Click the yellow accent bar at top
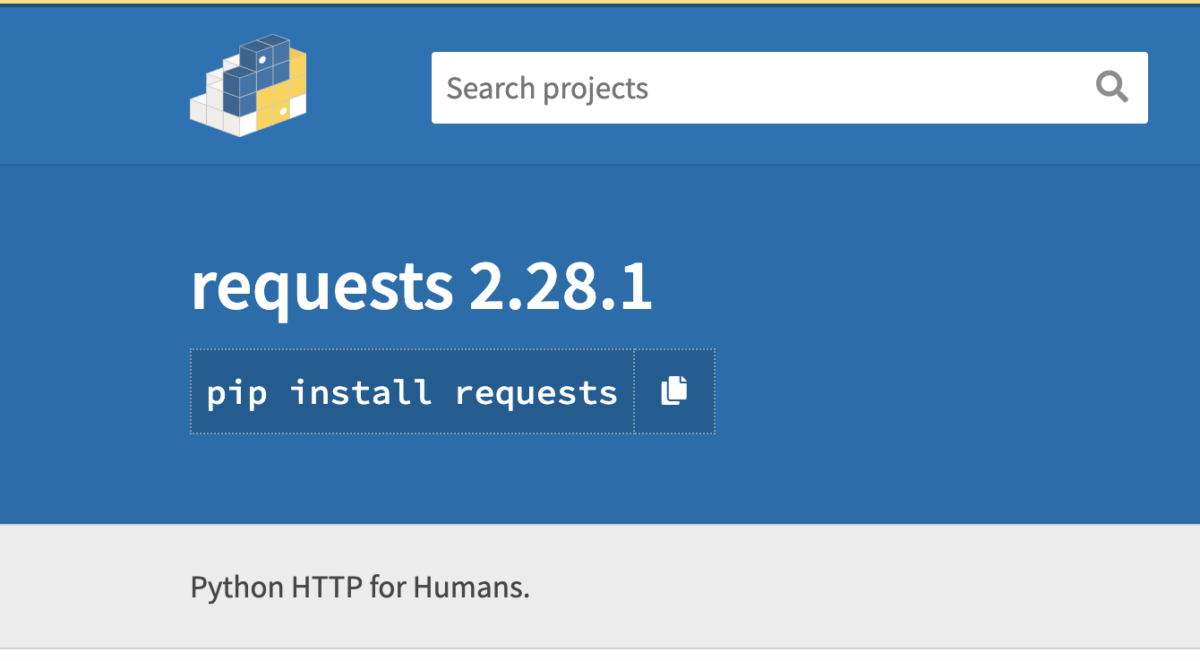This screenshot has width=1200, height=661. (x=600, y=5)
